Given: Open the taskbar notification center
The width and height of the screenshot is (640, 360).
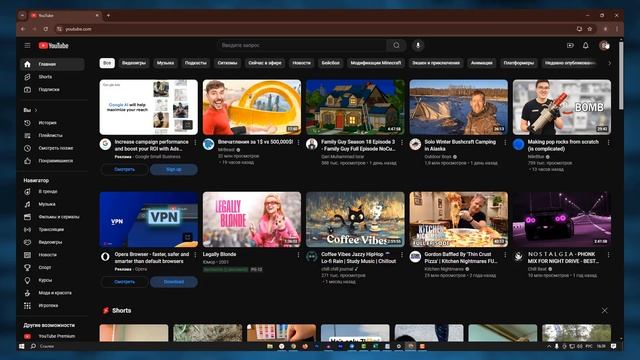Looking at the screenshot, I should point(613,346).
